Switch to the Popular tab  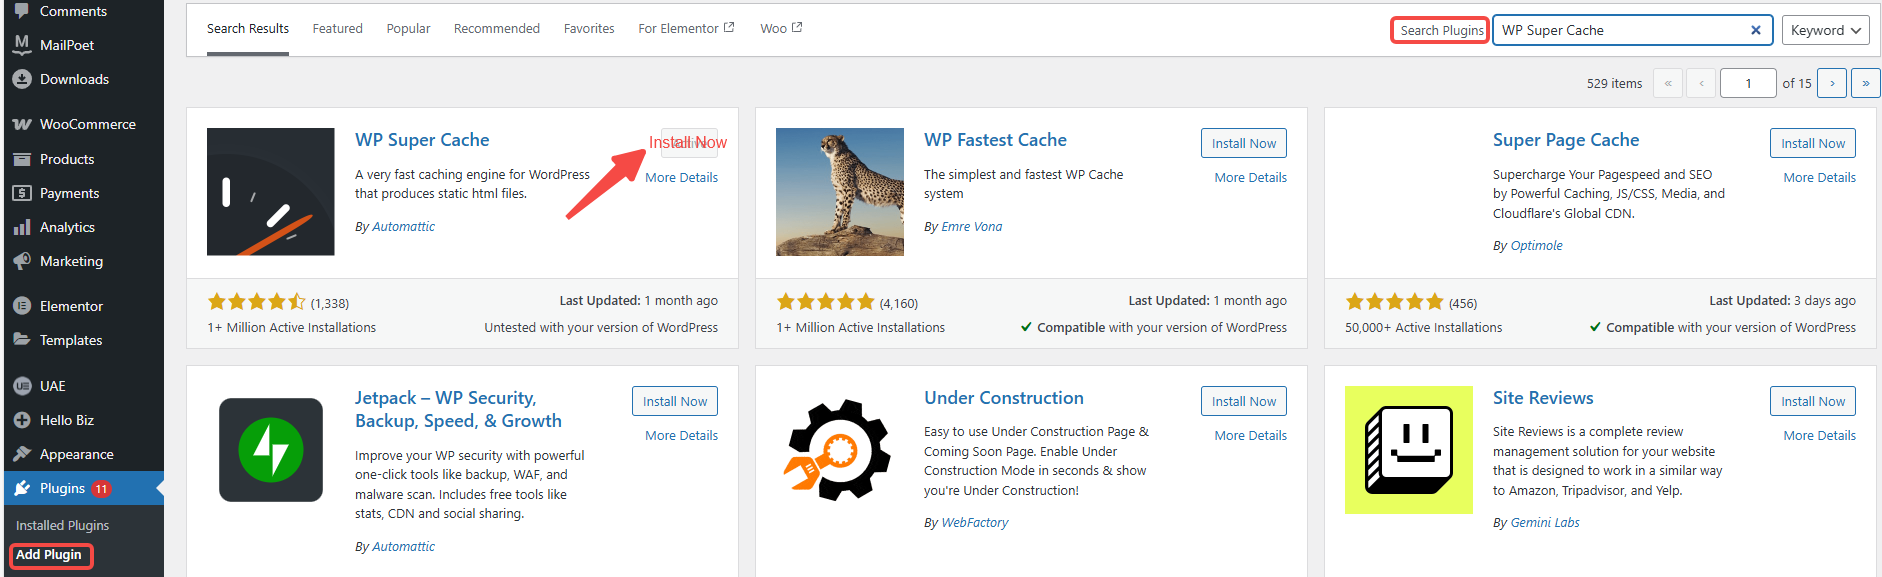click(408, 28)
